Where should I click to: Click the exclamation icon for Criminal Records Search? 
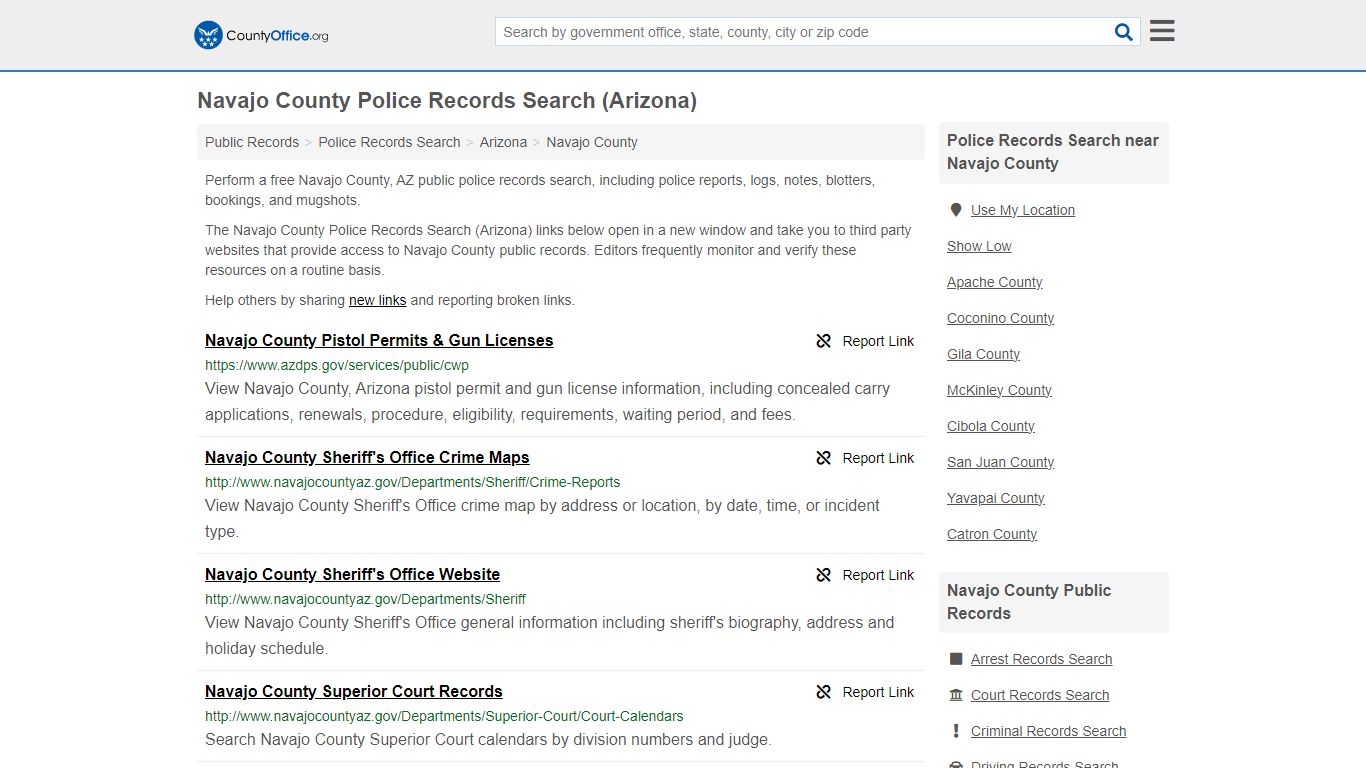[956, 731]
